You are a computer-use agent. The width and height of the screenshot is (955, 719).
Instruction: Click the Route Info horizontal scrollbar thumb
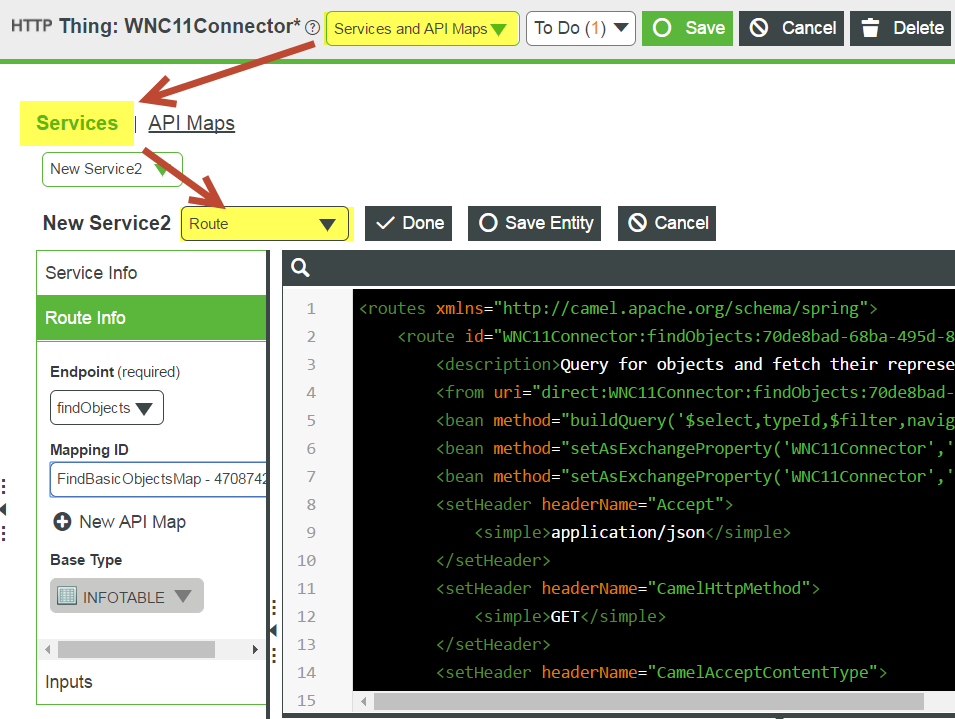point(136,650)
